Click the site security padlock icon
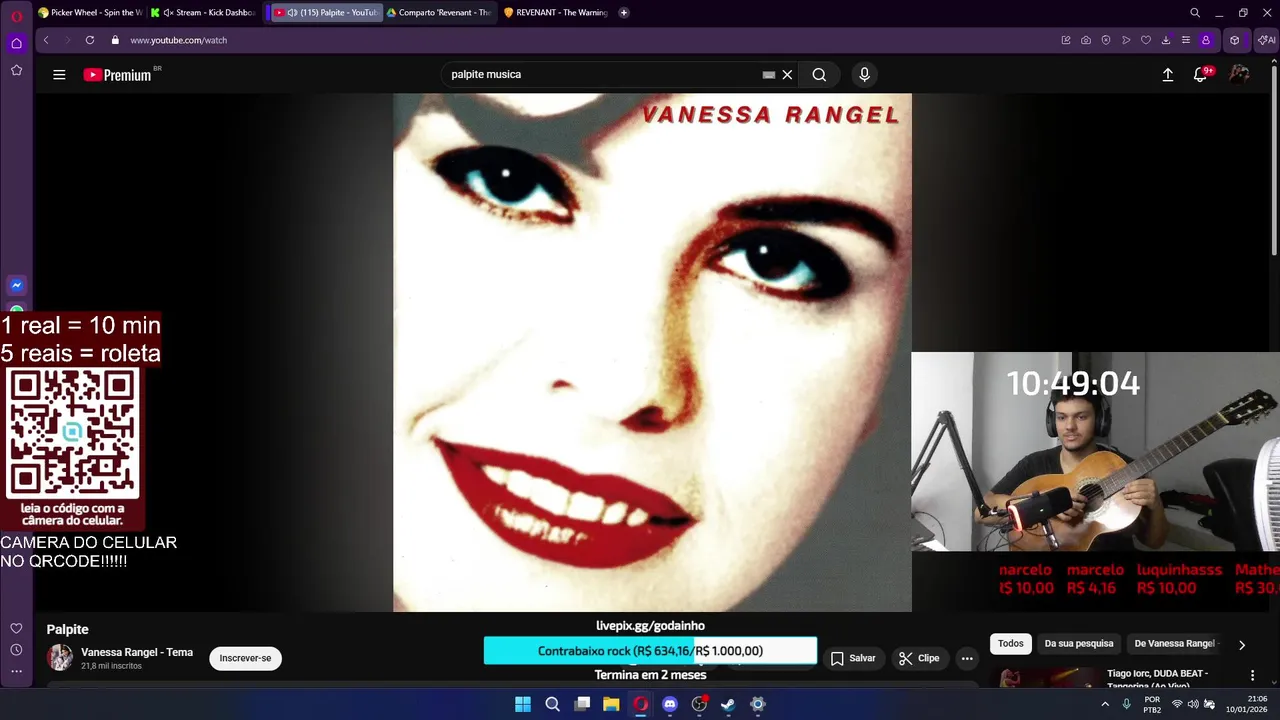Viewport: 1280px width, 720px height. pos(115,40)
